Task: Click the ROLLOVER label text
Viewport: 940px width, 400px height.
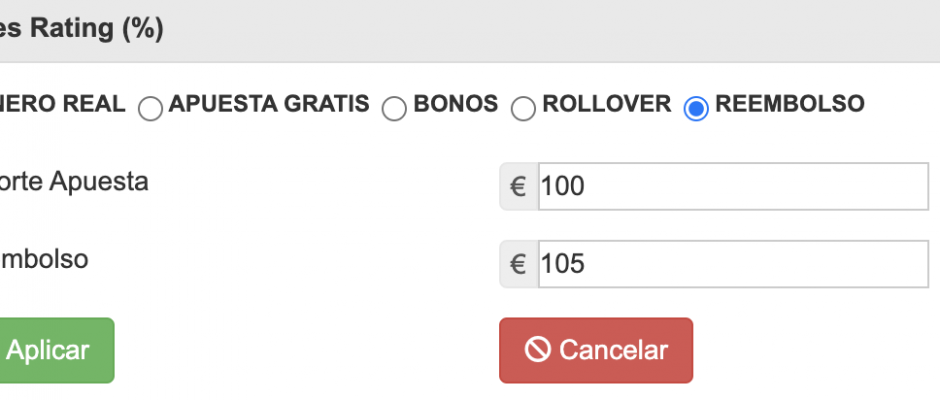Action: (x=607, y=104)
